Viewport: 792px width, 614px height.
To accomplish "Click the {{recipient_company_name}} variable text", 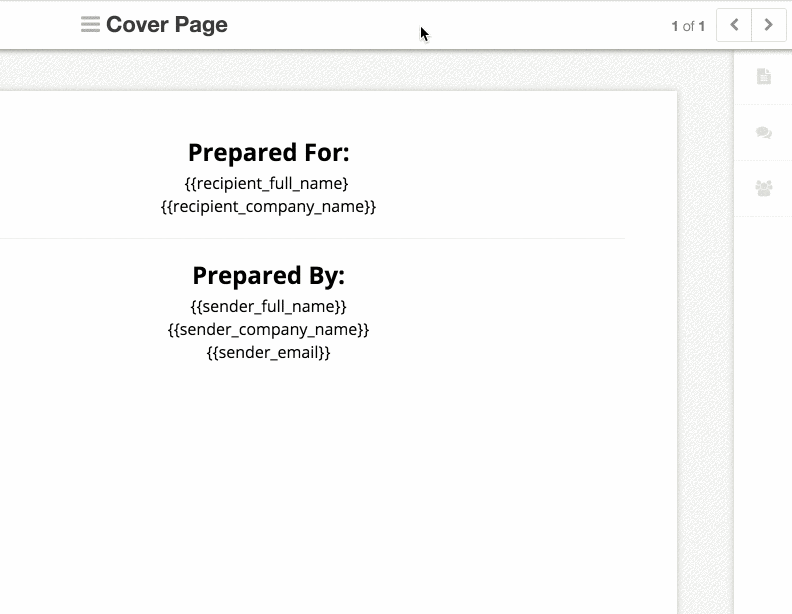I will tap(268, 207).
